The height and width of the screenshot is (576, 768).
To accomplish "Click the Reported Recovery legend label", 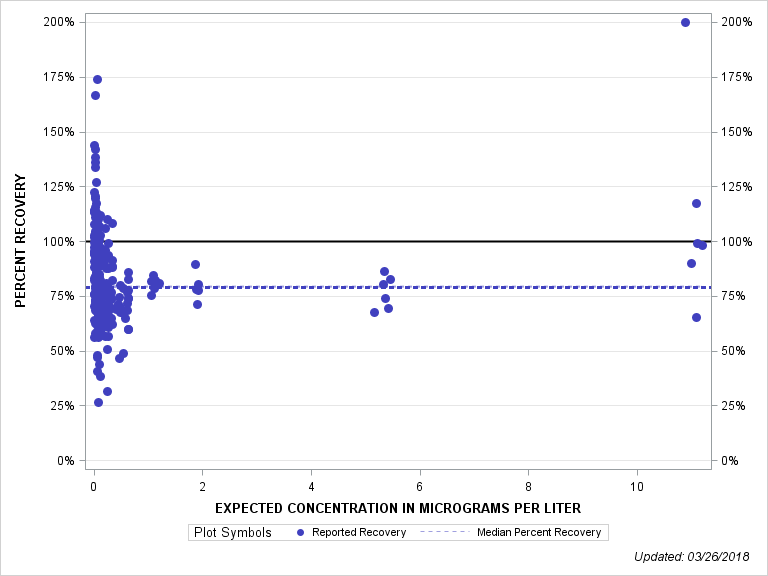I will click(x=359, y=533).
